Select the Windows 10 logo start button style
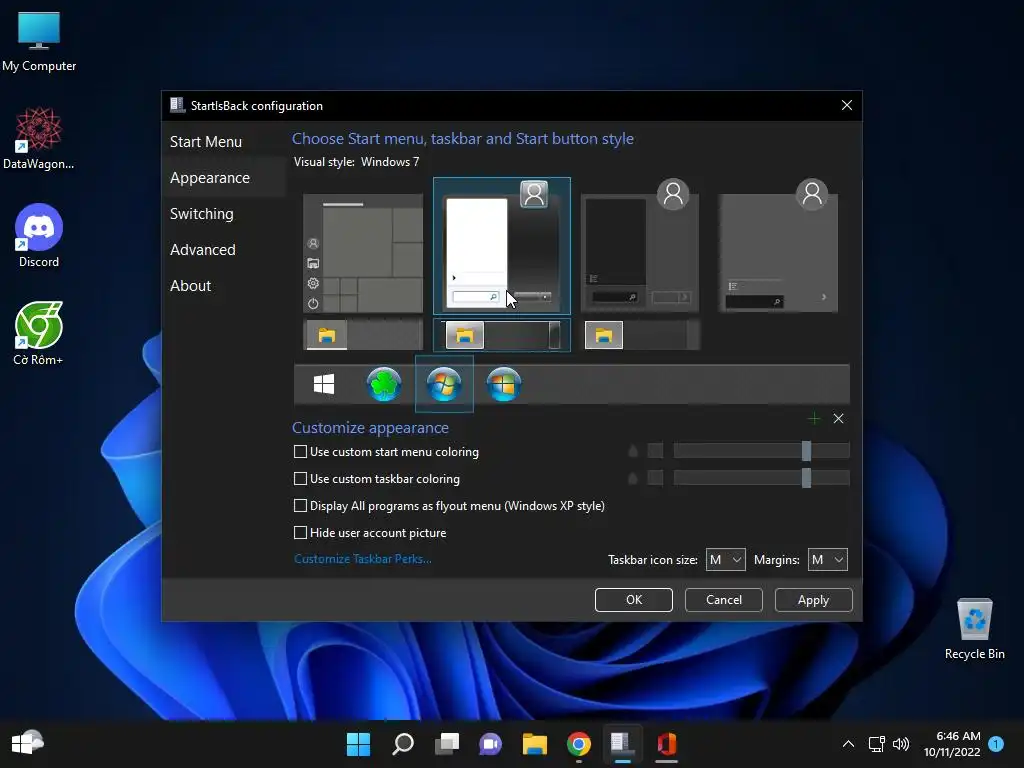 (324, 384)
